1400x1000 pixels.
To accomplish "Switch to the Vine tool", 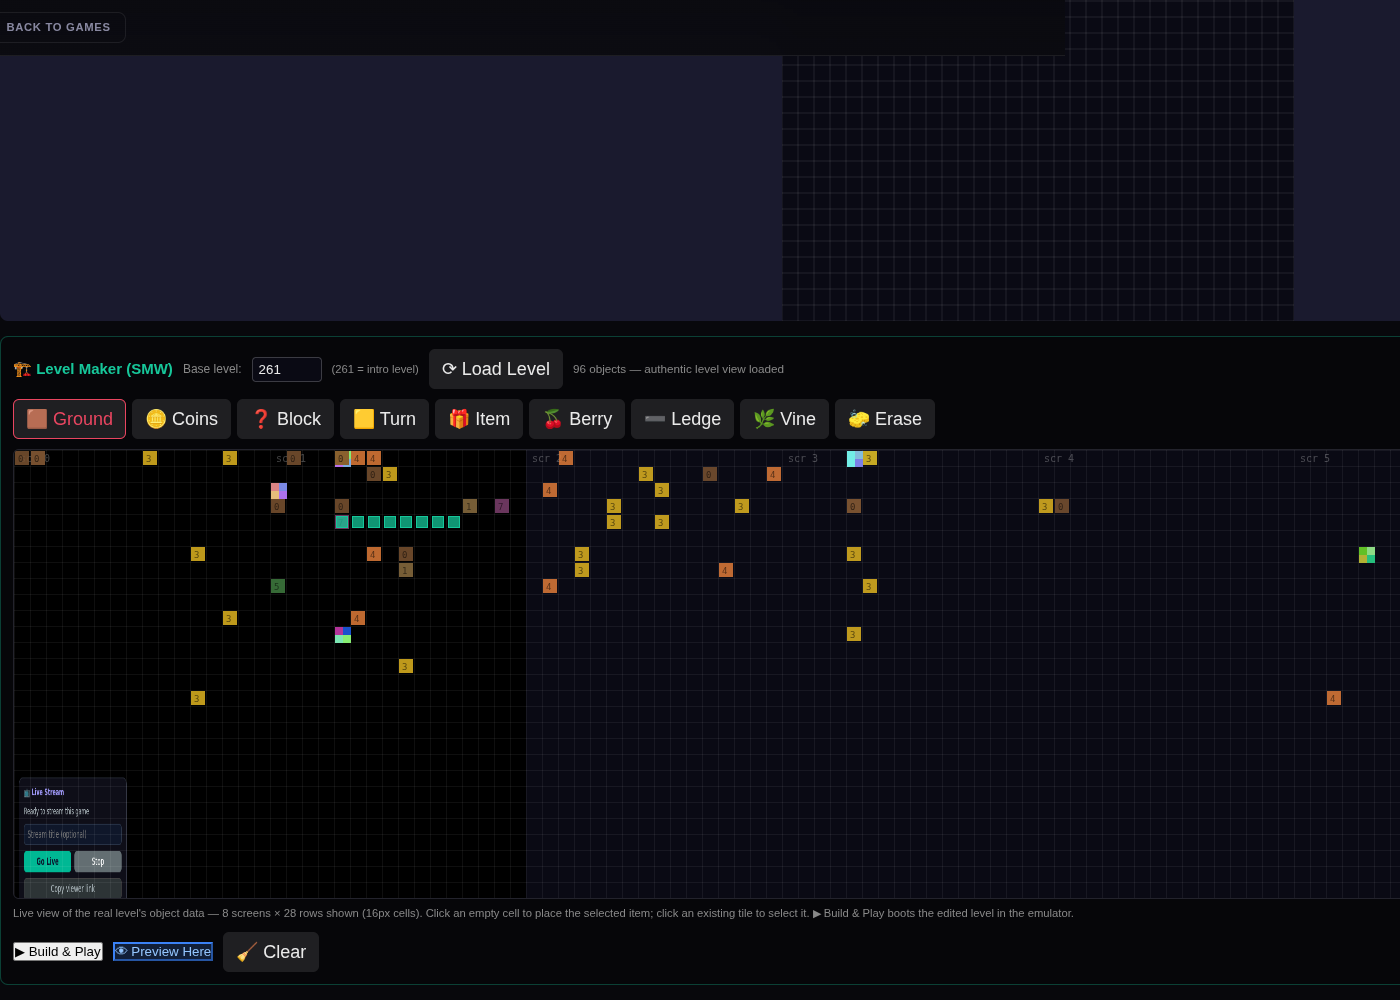I will click(784, 419).
